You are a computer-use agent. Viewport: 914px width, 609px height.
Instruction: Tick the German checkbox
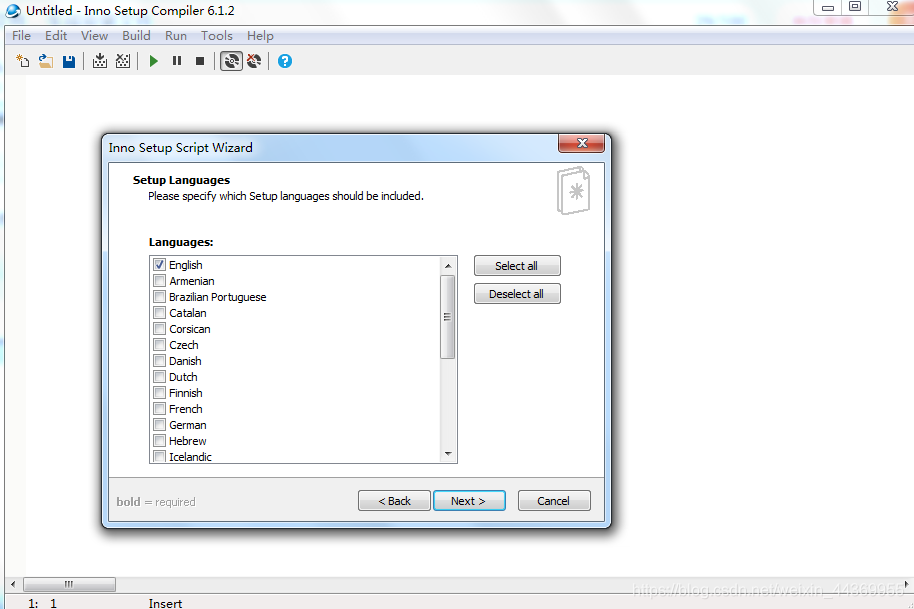pos(160,425)
